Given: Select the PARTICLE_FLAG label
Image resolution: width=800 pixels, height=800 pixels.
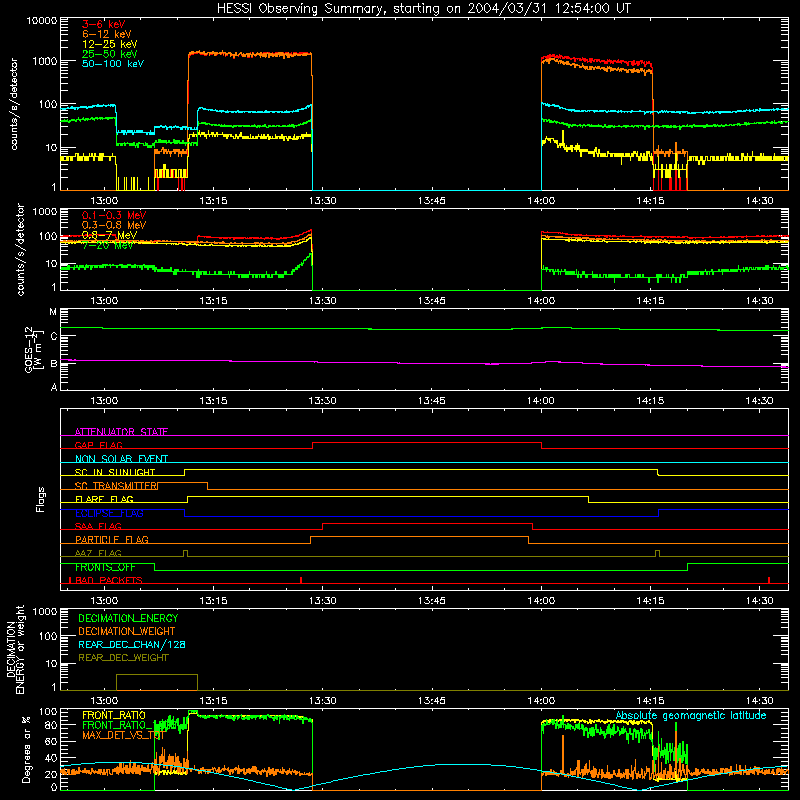Looking at the screenshot, I should pos(112,539).
